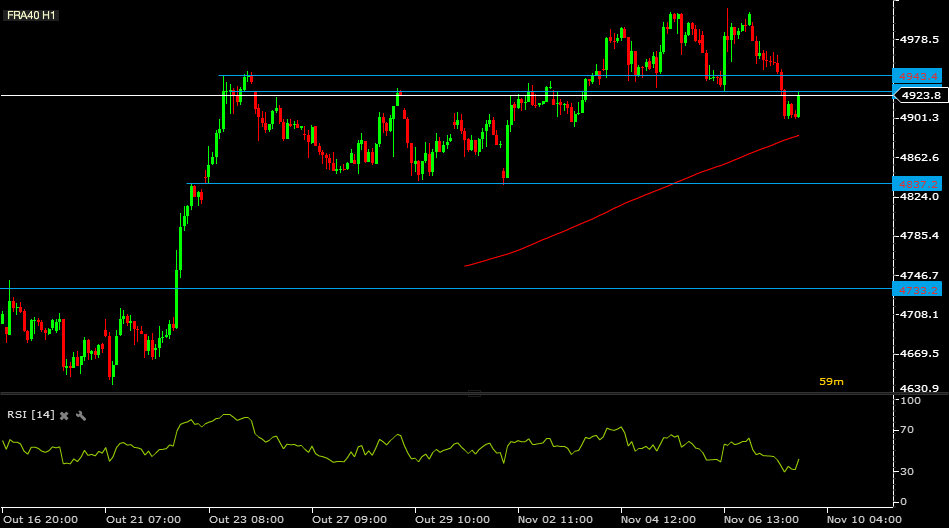Select the RSI [14] indicator label
949x528 pixels.
tap(31, 415)
